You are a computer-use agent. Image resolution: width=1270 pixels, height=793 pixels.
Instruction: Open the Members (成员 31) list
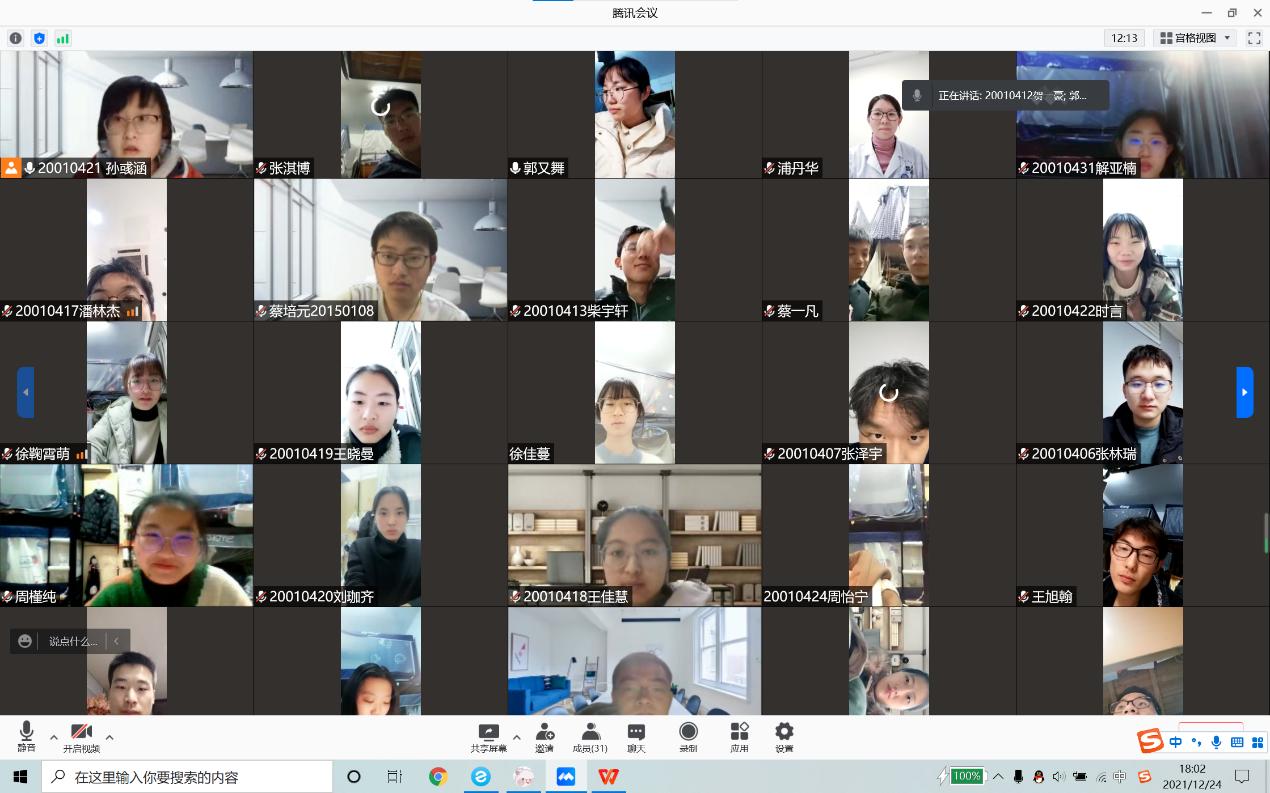[590, 737]
